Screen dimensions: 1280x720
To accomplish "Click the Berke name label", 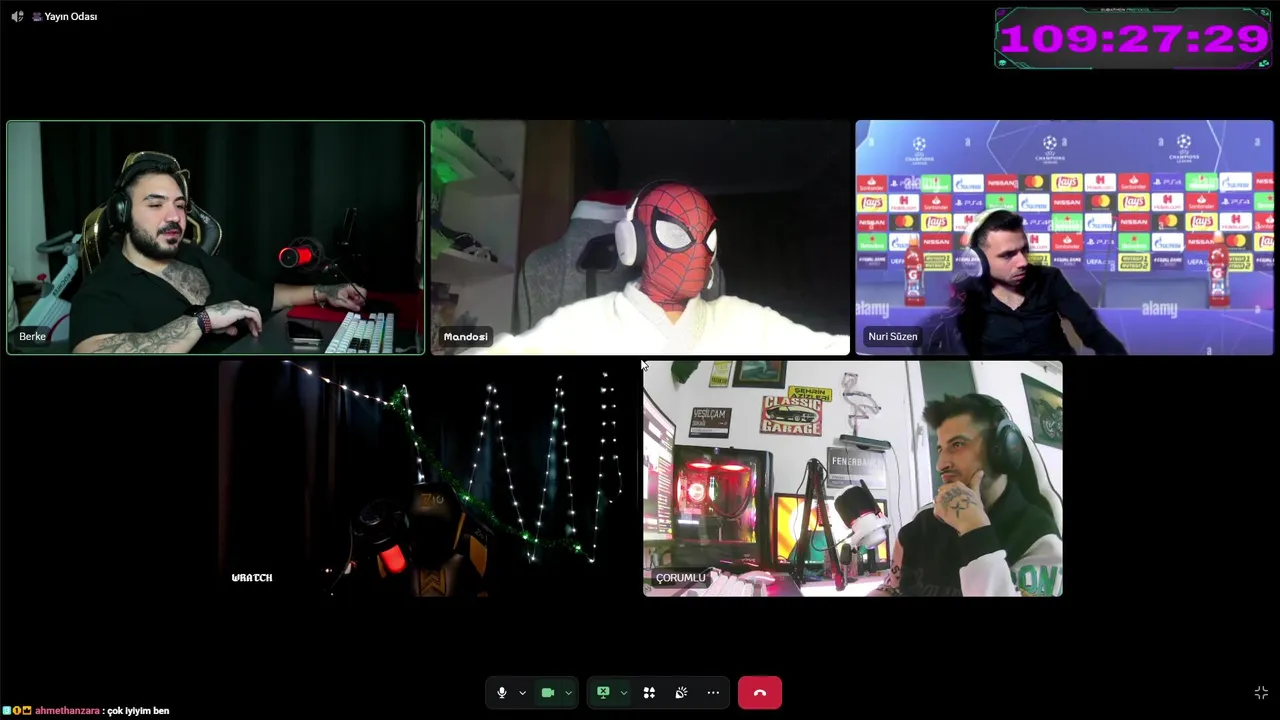I will click(32, 337).
